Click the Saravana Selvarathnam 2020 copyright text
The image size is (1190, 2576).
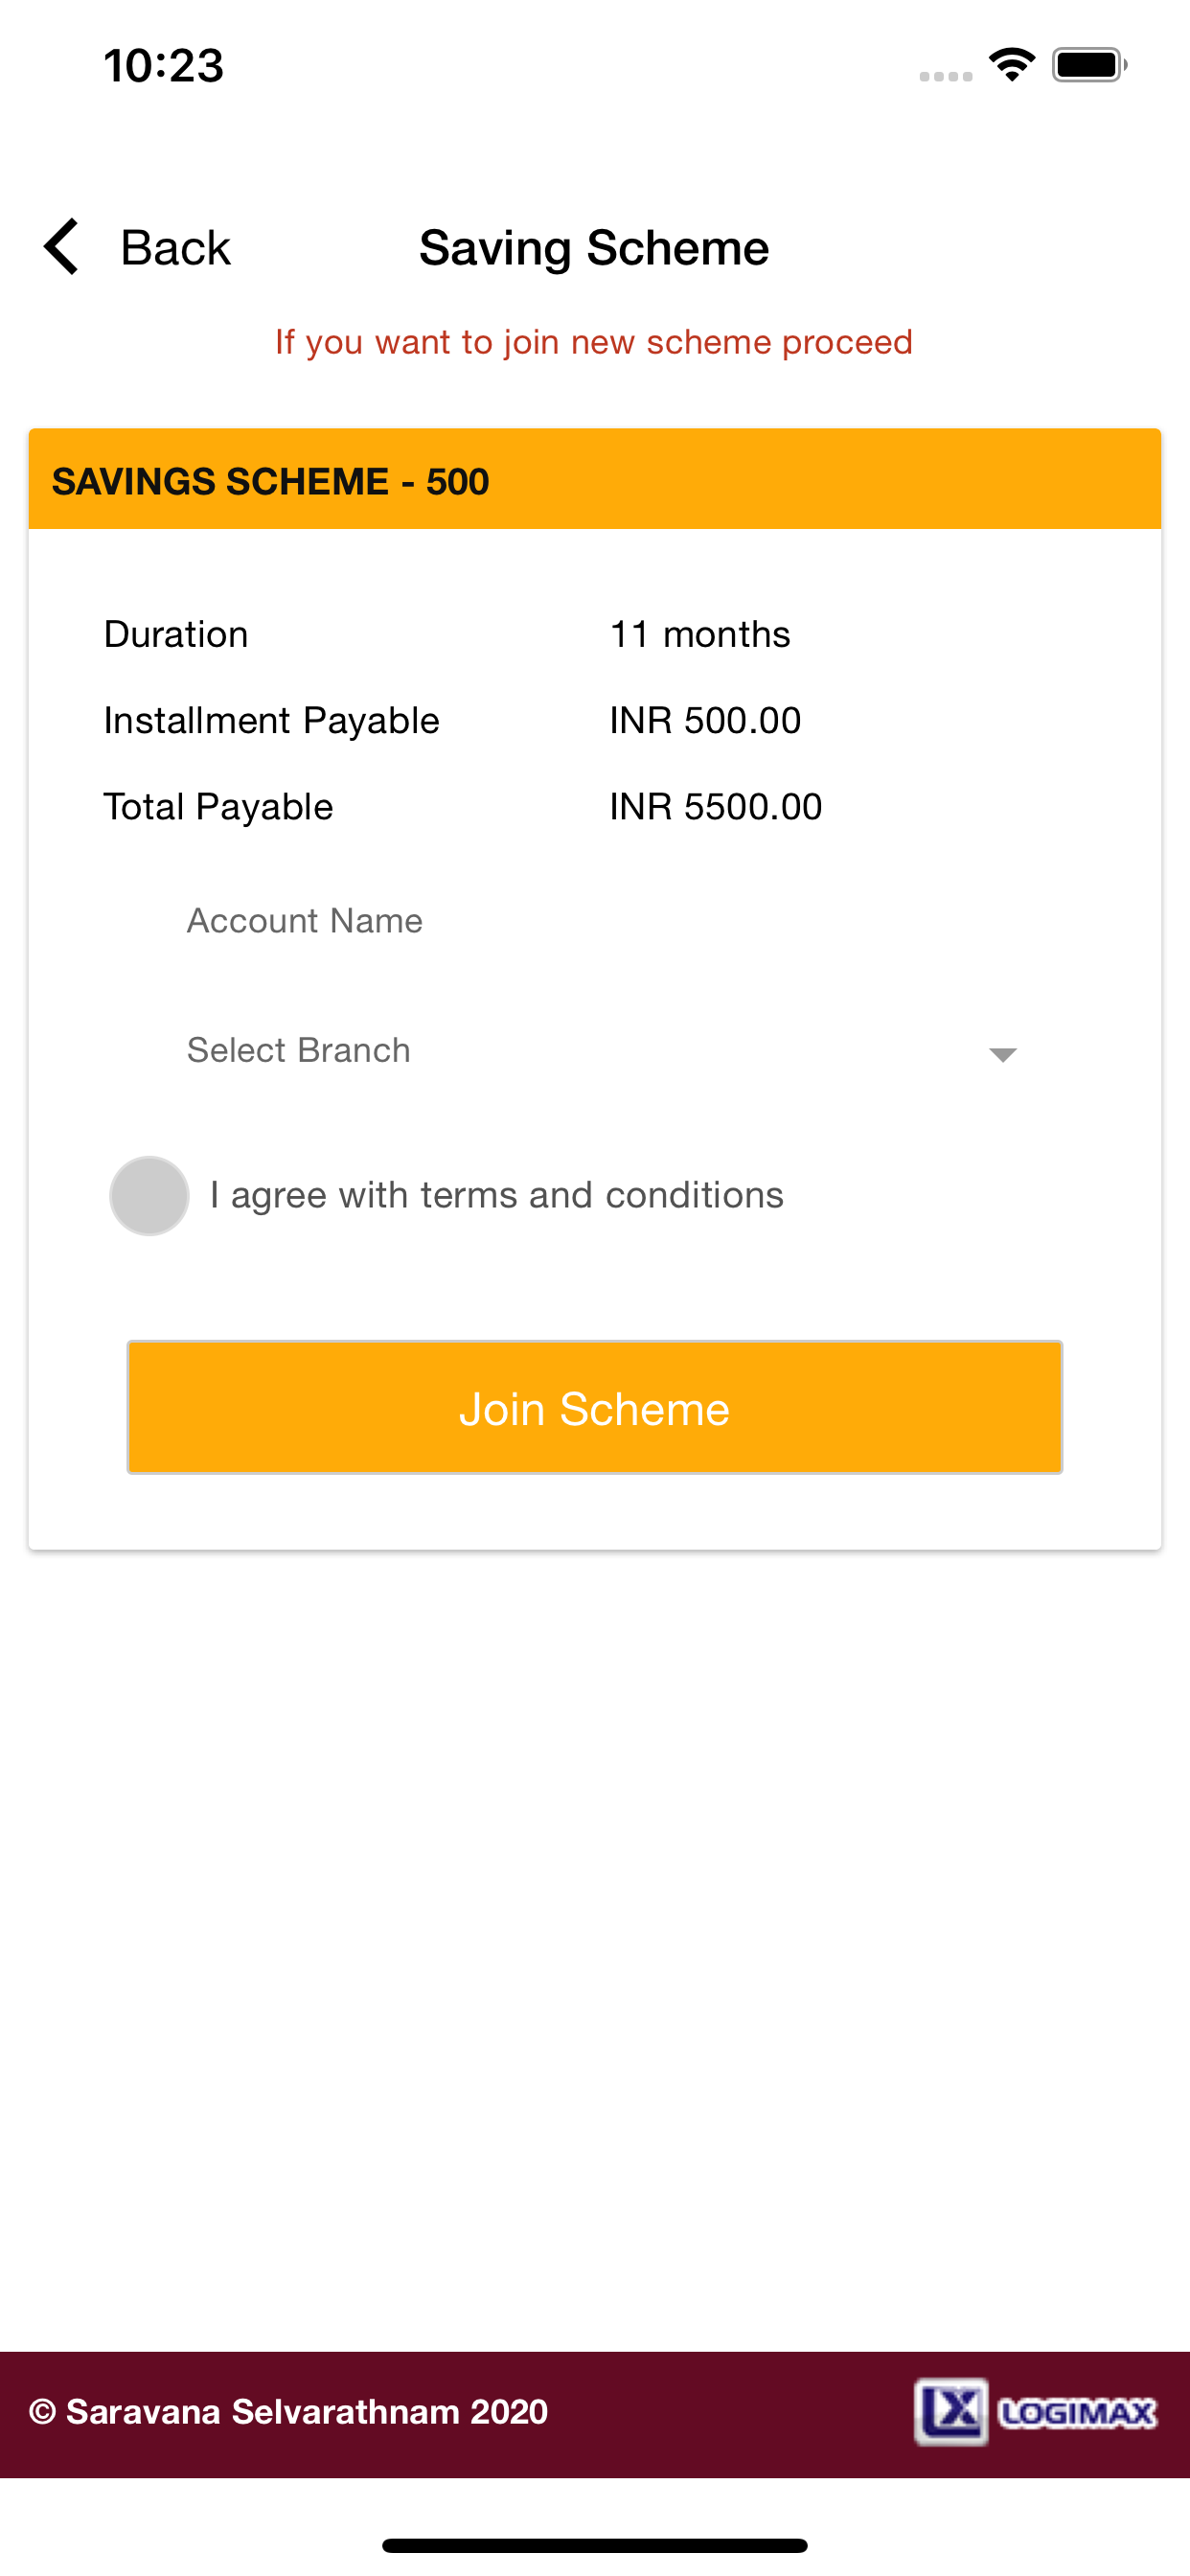point(289,2411)
